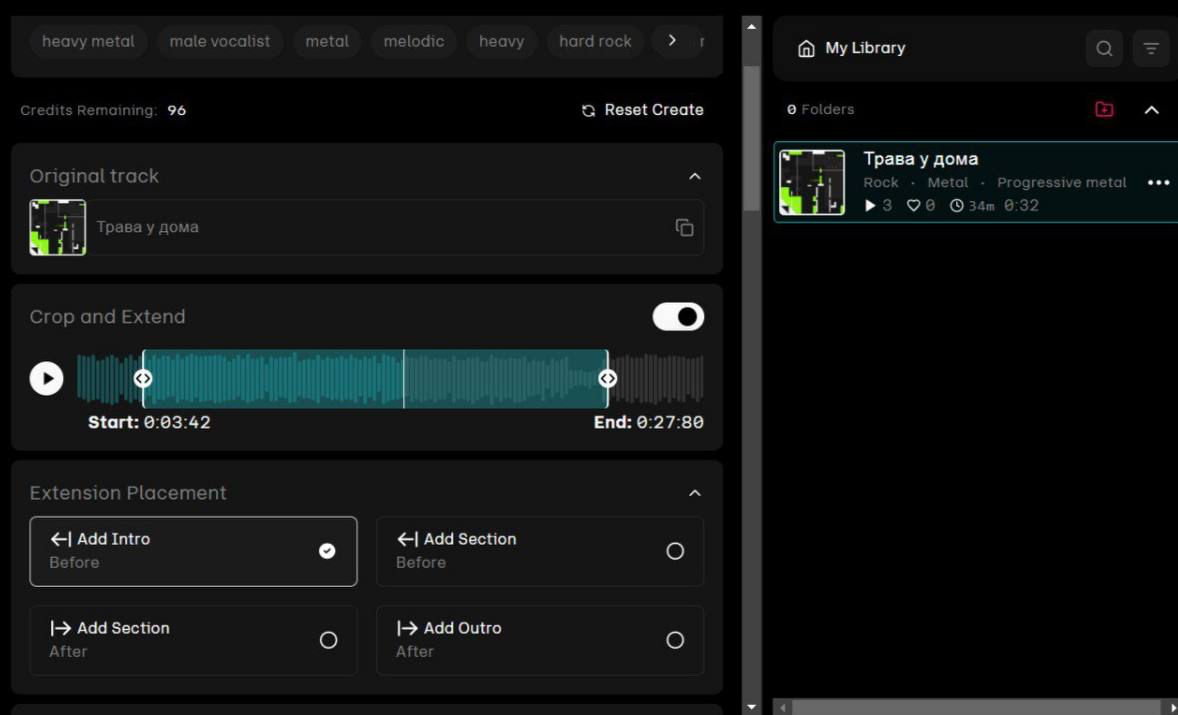Collapse the Original track section
This screenshot has width=1178, height=715.
(x=695, y=176)
